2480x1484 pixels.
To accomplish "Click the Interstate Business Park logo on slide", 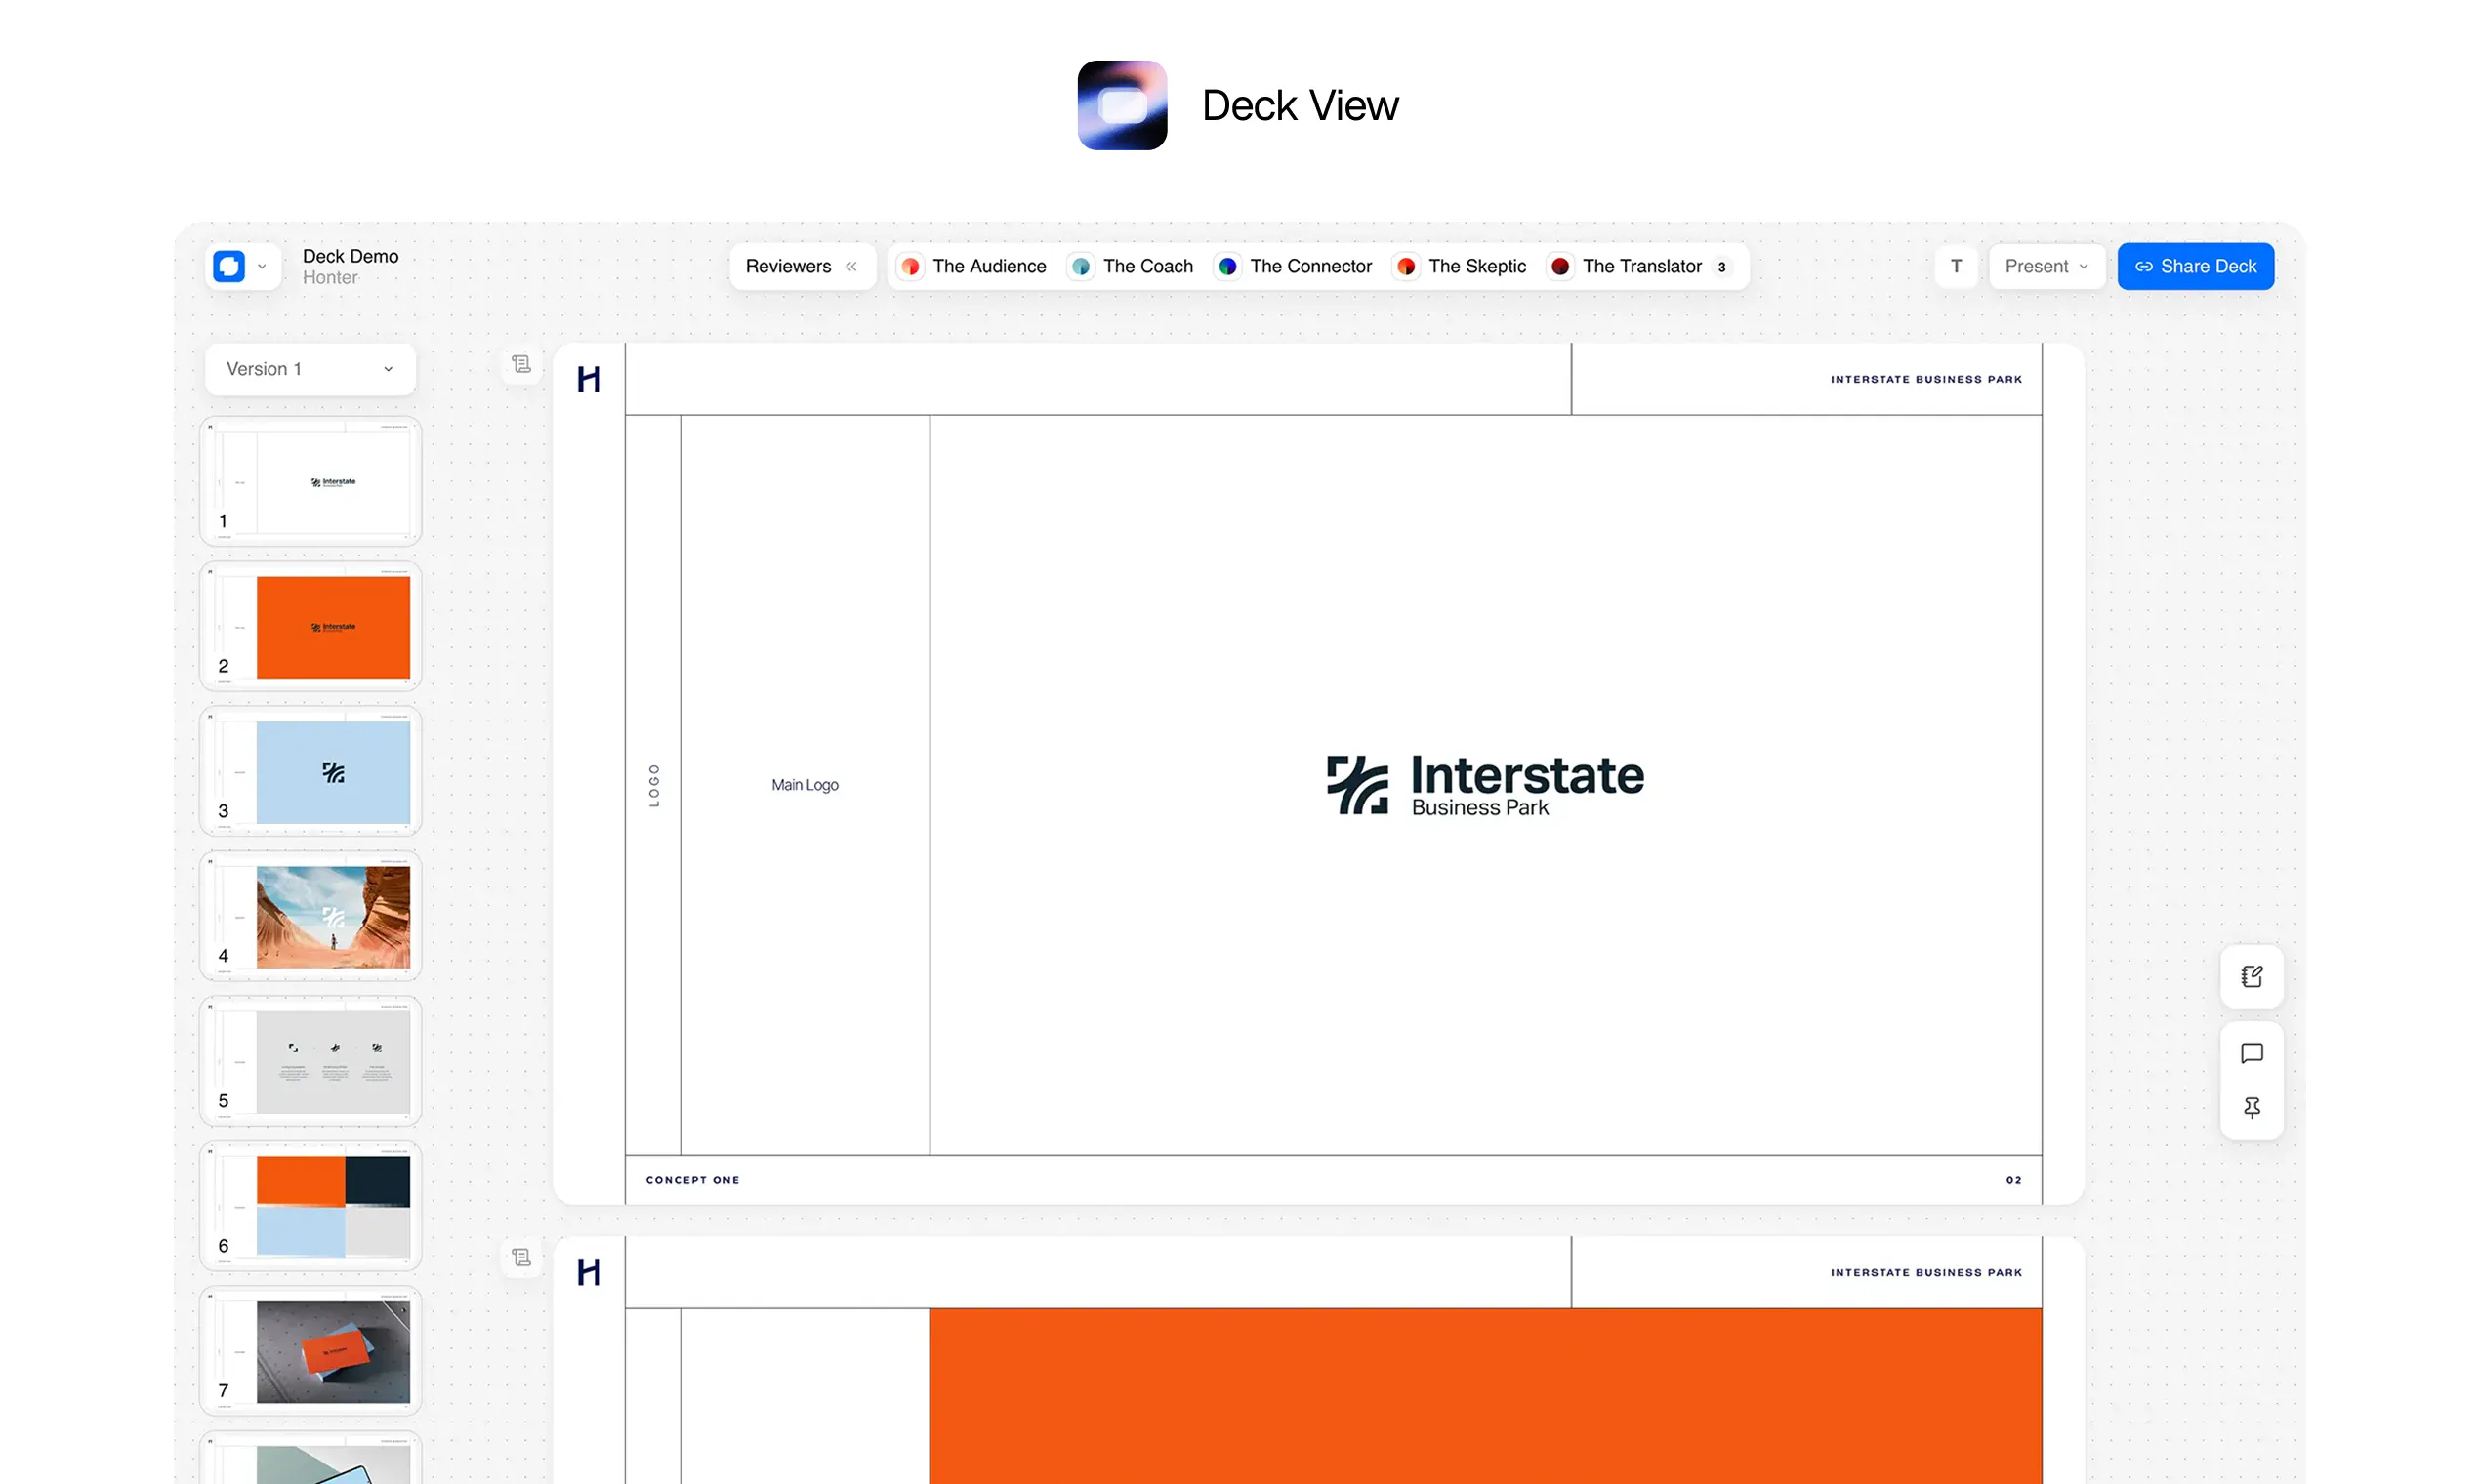I will click(x=1485, y=785).
